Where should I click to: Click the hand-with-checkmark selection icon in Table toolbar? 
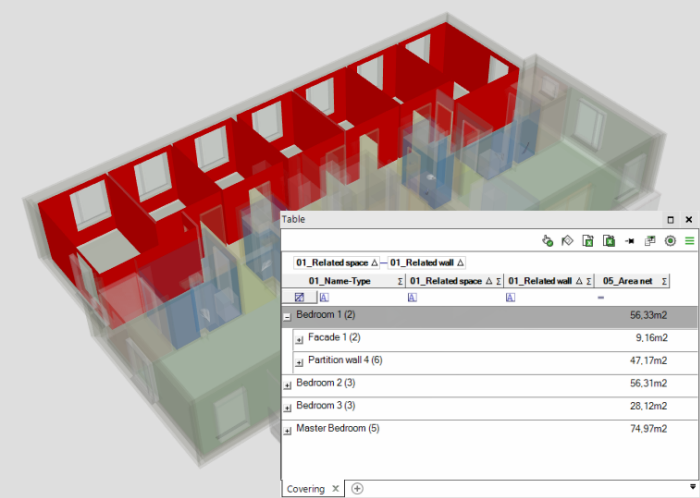(x=547, y=241)
